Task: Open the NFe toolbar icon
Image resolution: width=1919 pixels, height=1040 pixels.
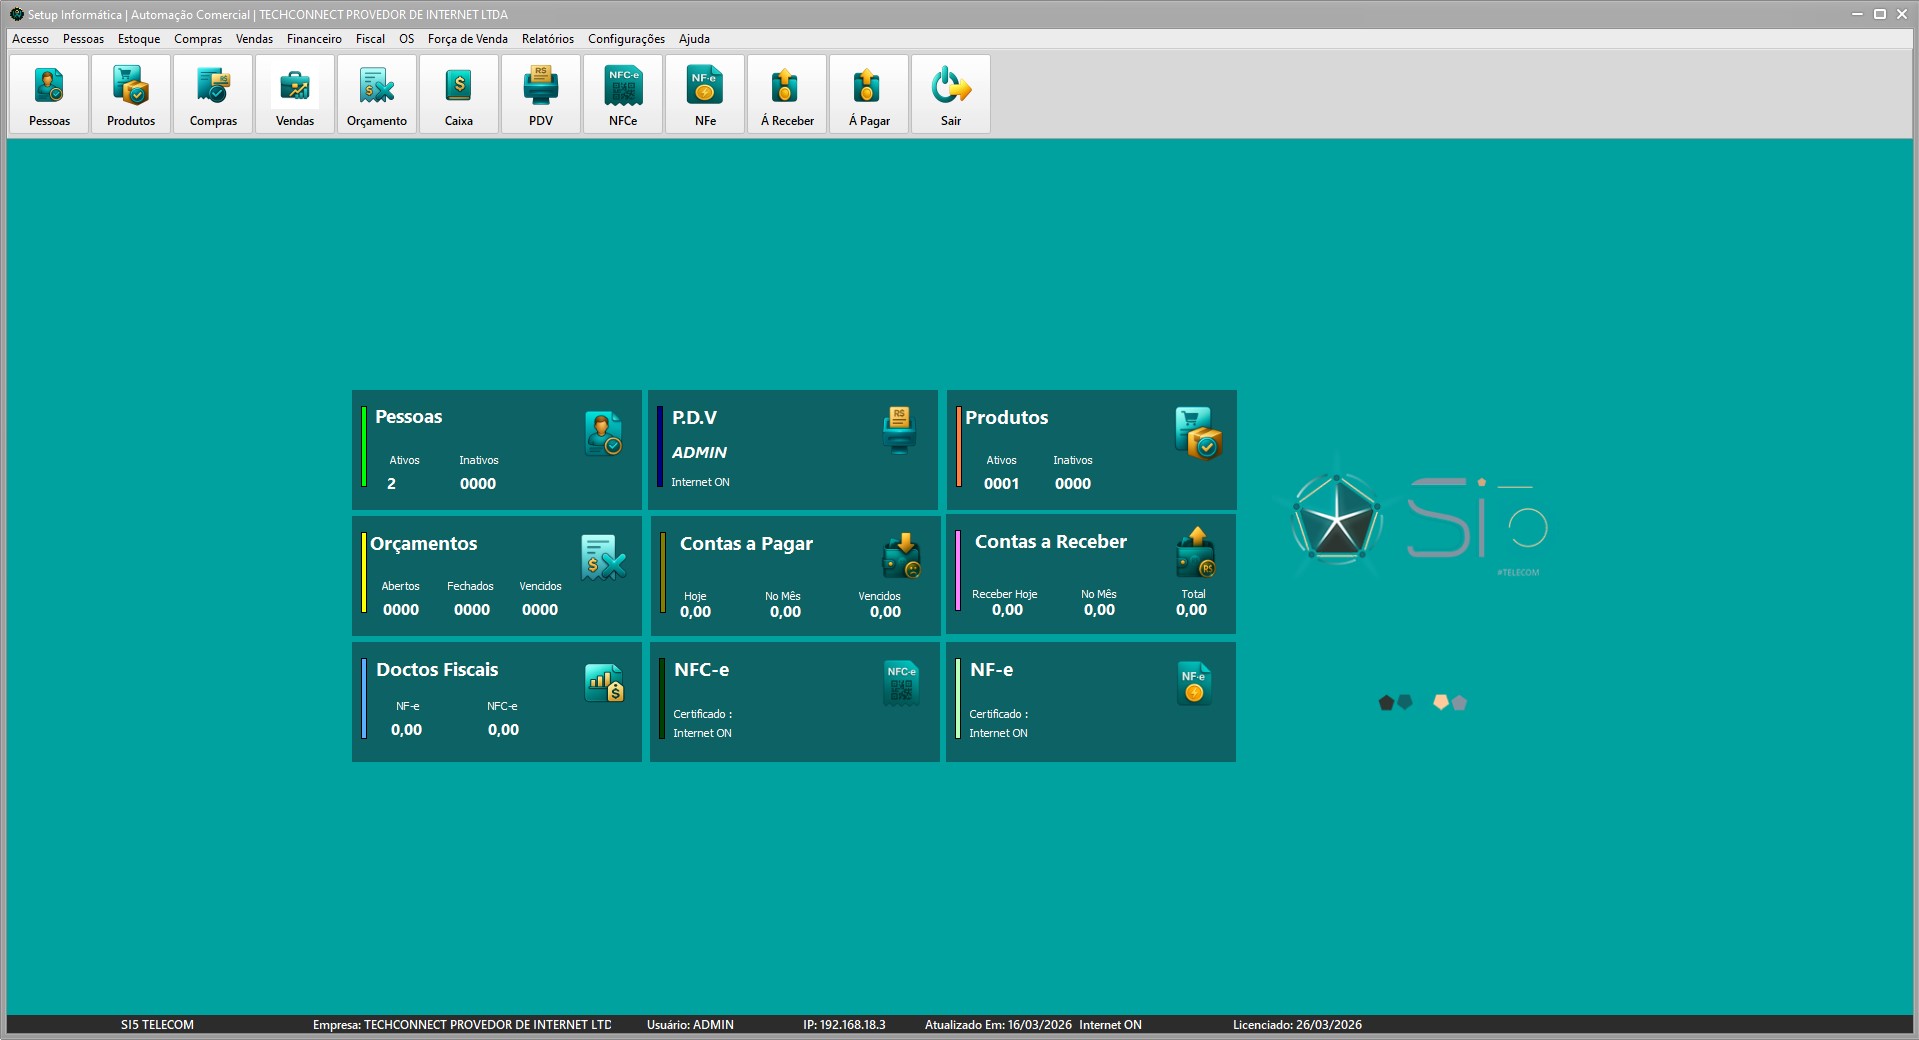Action: (x=705, y=94)
